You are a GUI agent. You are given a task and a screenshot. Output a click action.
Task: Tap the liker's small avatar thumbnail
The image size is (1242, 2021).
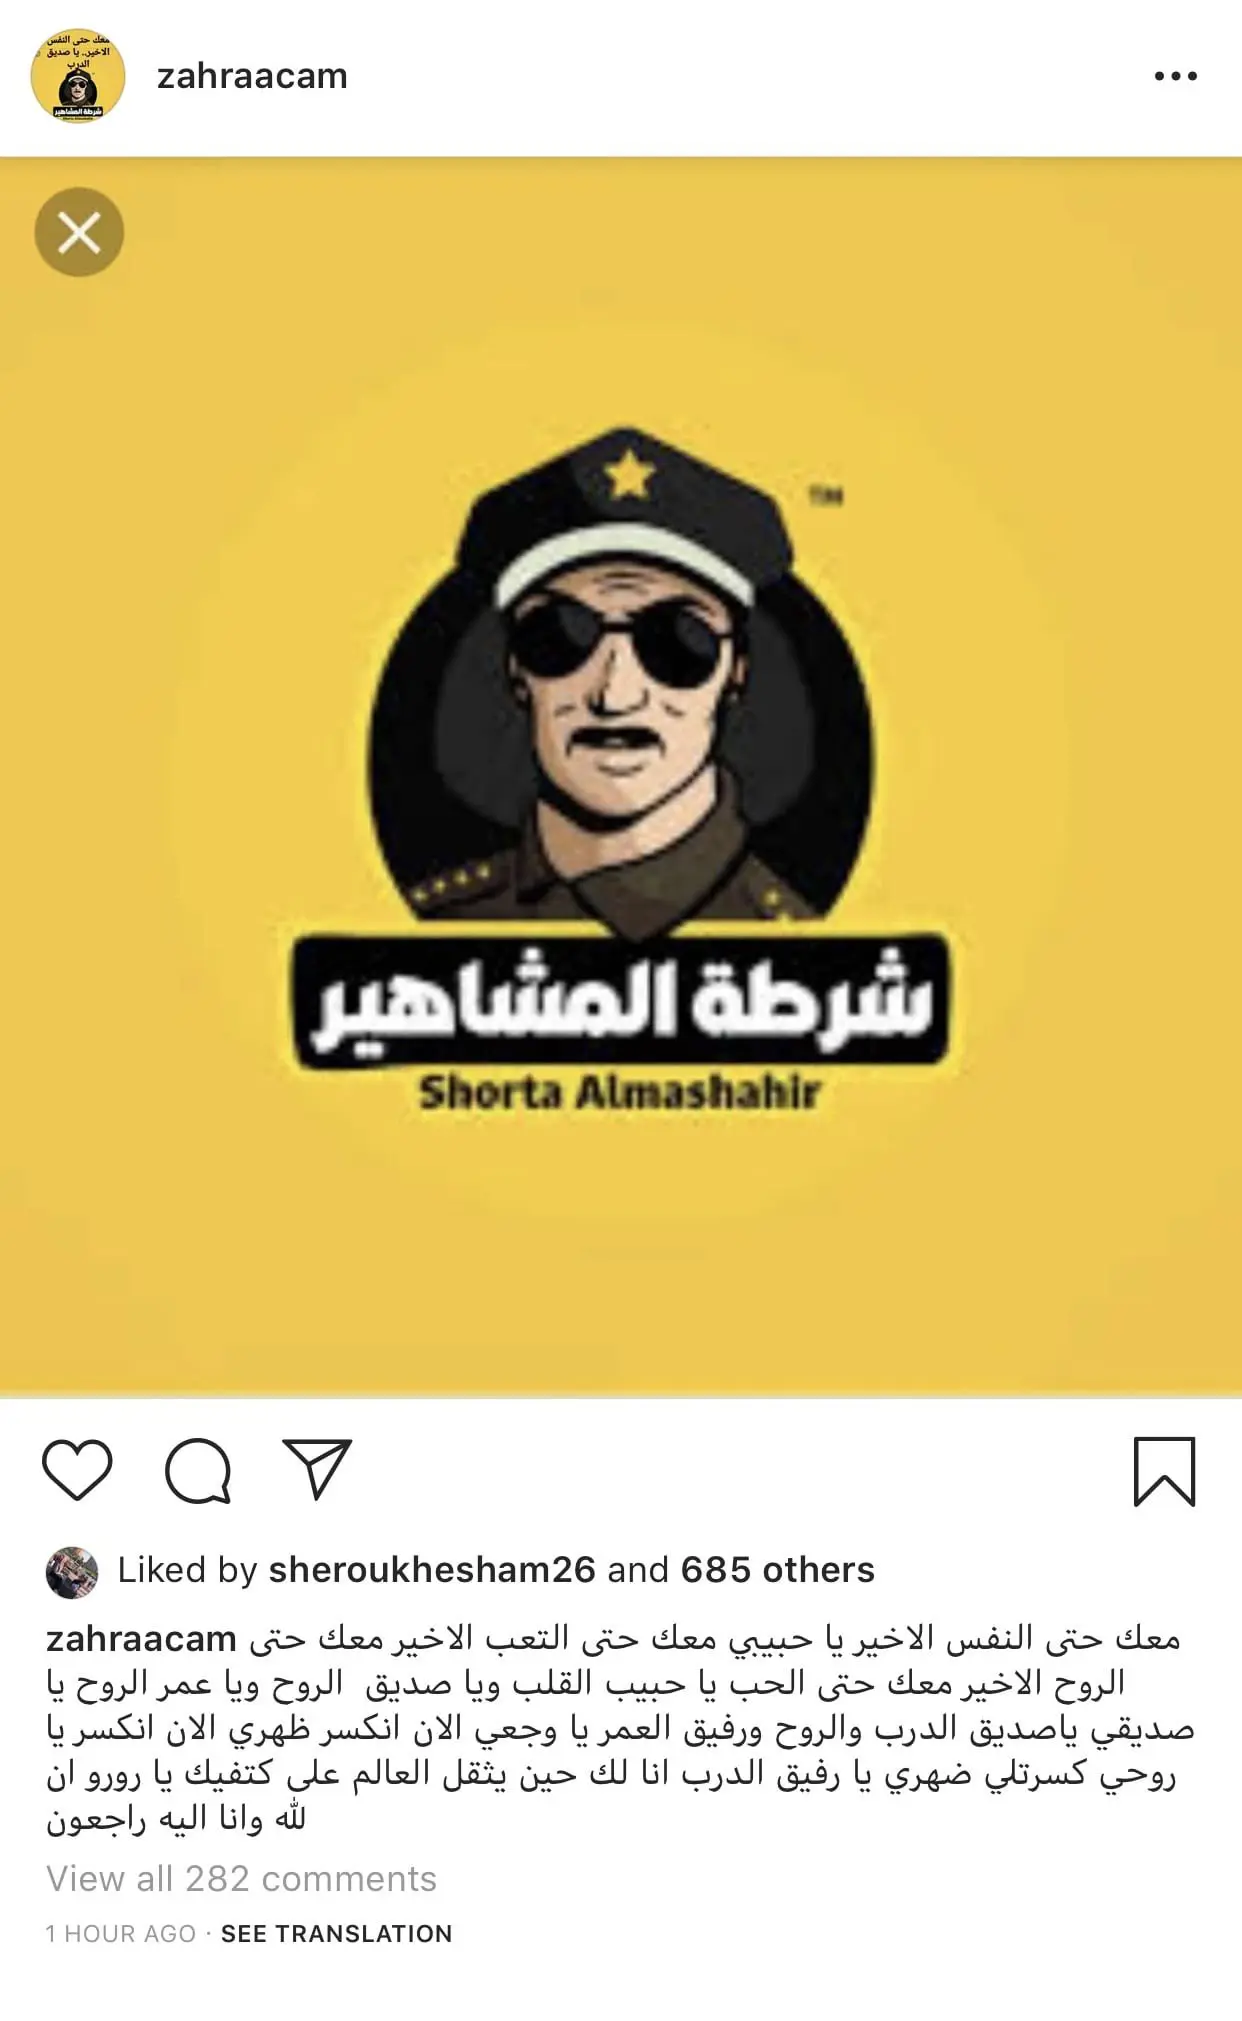click(x=72, y=1572)
